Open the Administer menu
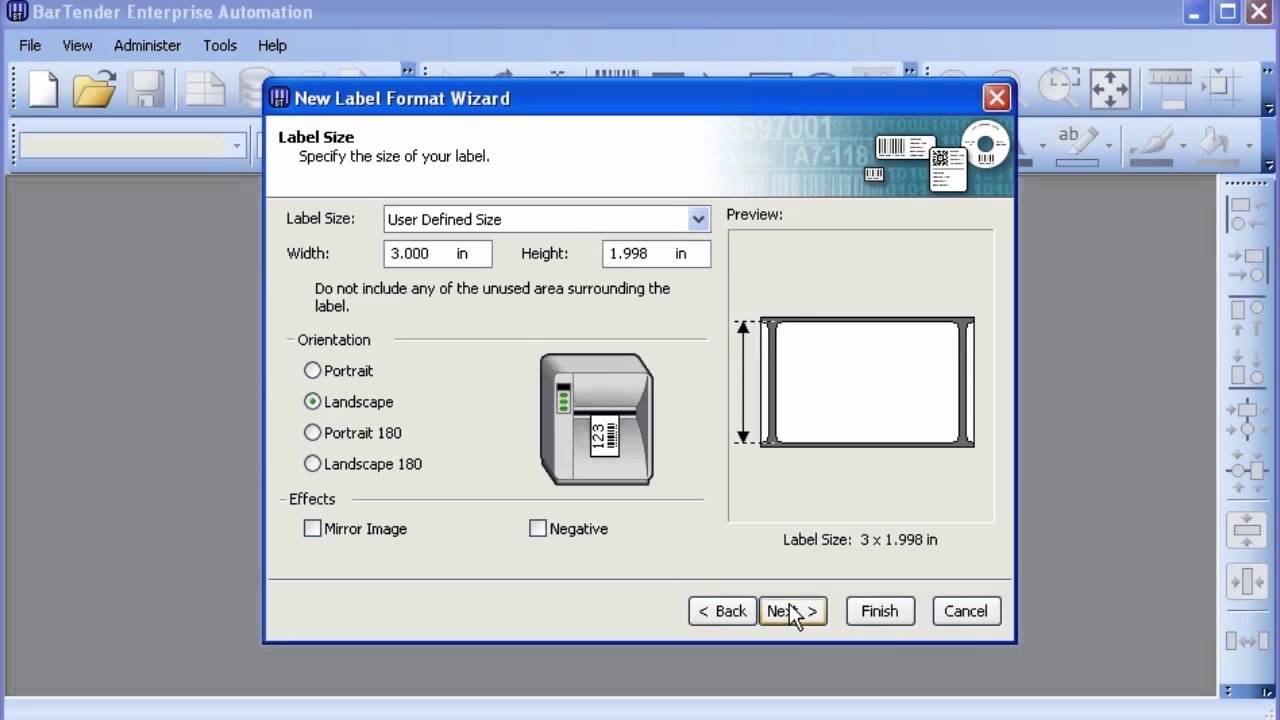The image size is (1280, 720). 147,45
